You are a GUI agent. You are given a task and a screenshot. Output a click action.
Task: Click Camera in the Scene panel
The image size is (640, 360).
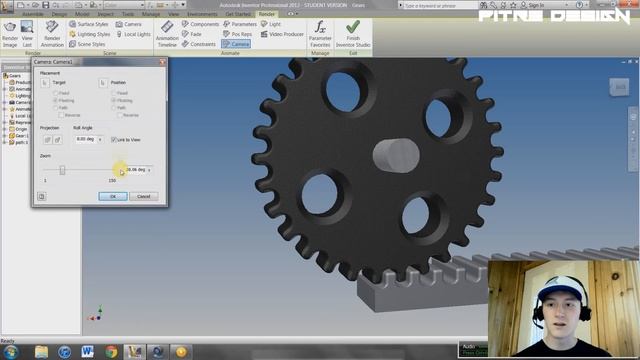[x=129, y=24]
